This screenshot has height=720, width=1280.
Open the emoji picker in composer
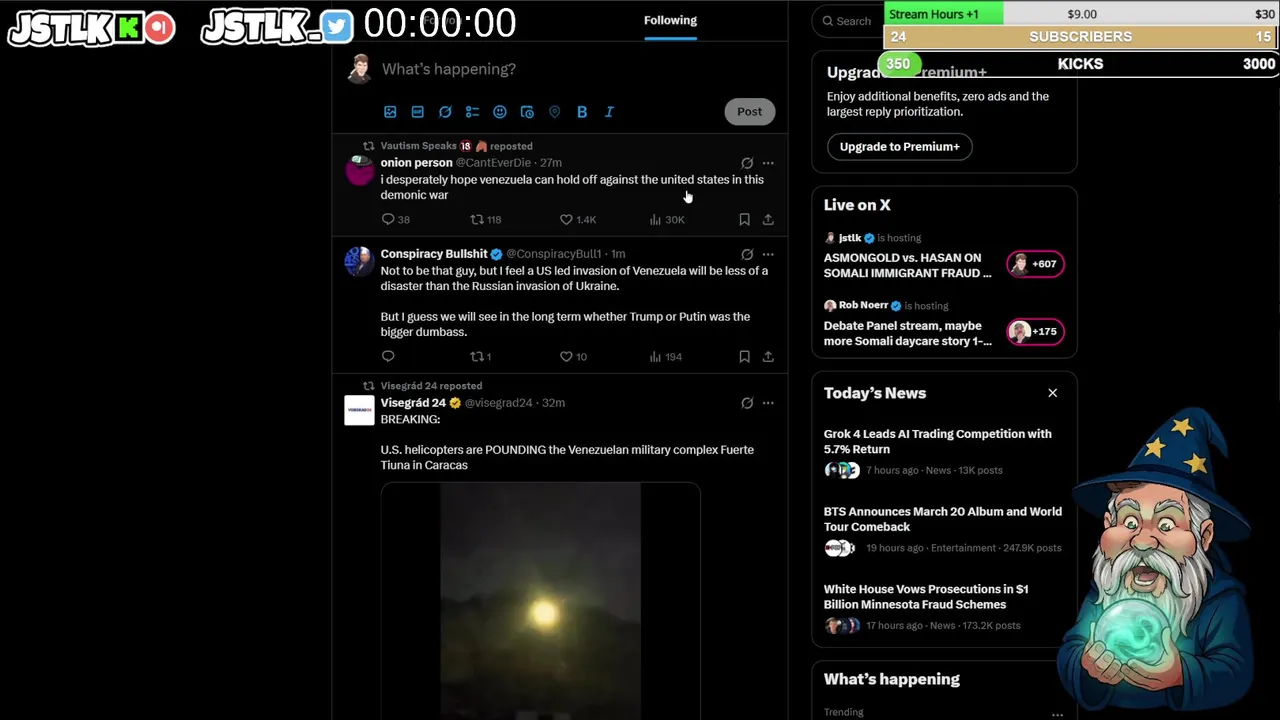pyautogui.click(x=500, y=112)
